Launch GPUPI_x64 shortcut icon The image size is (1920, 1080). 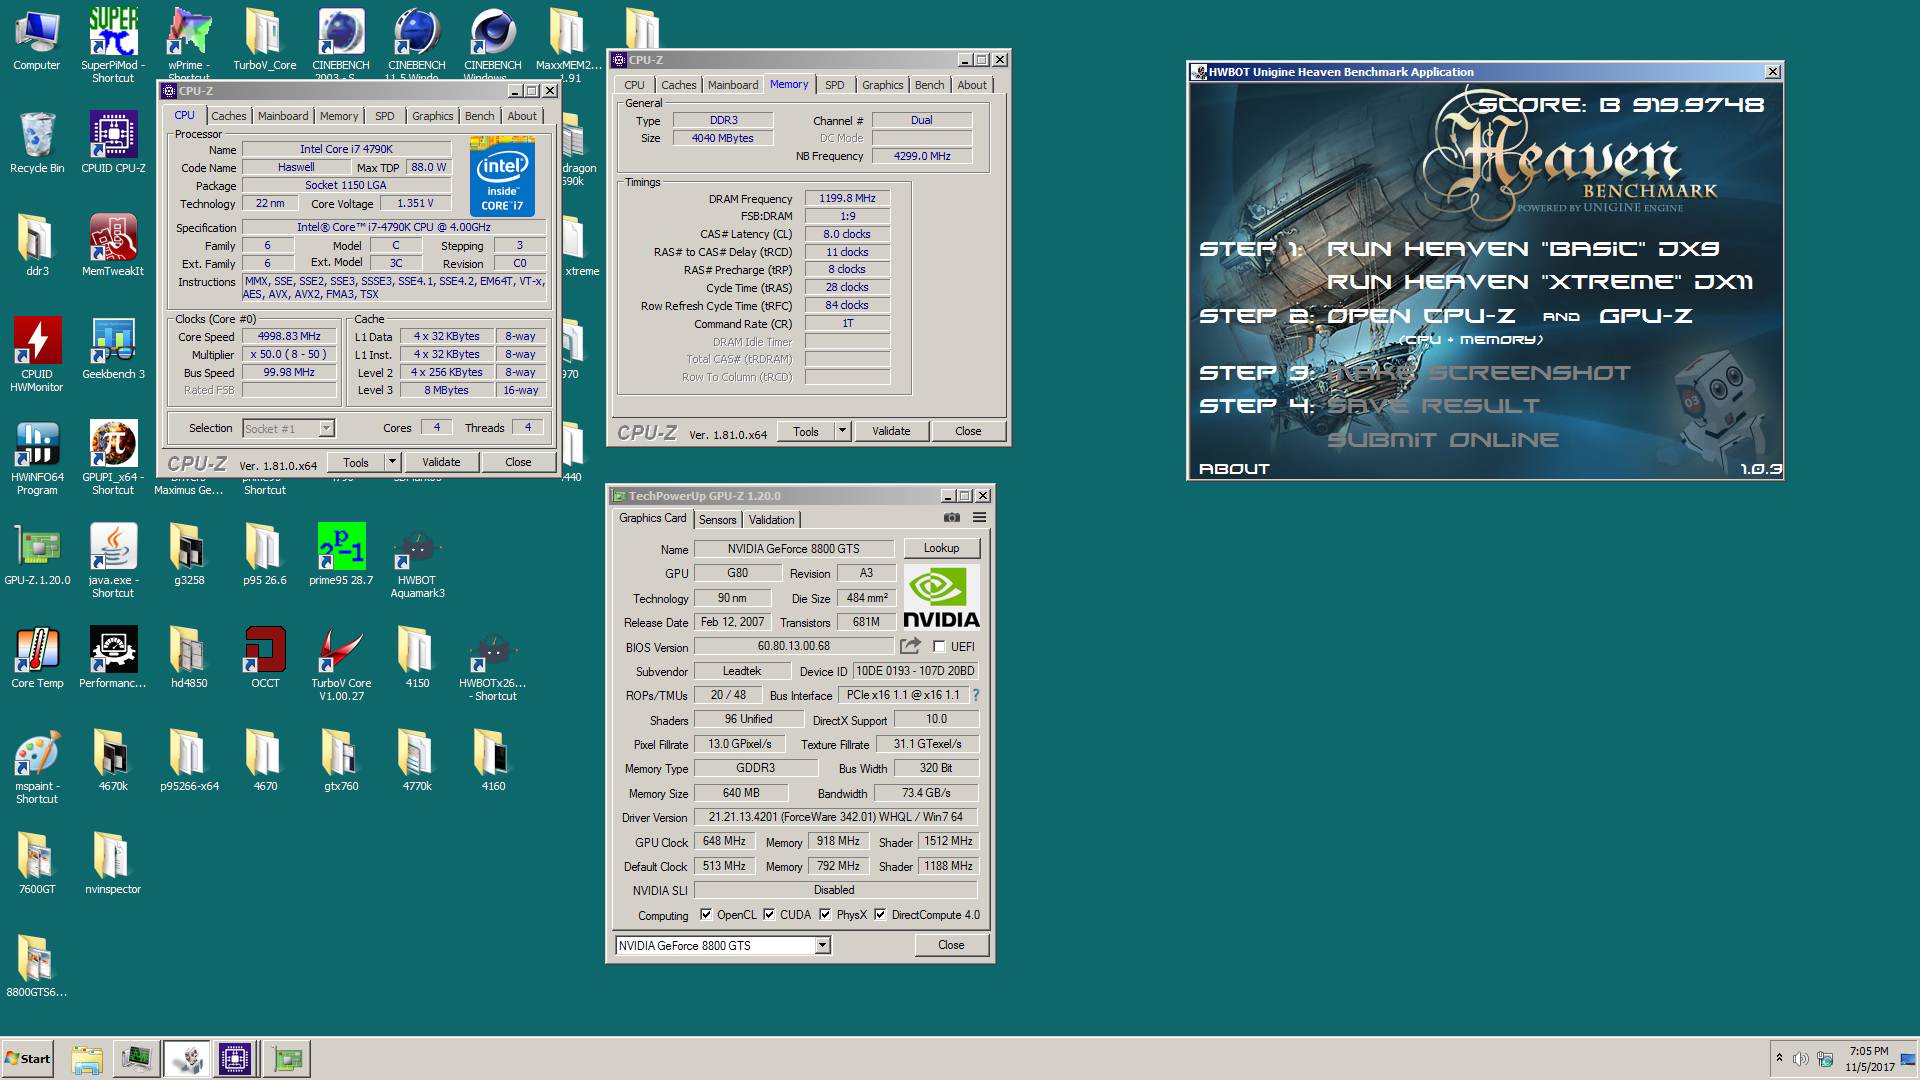[113, 457]
